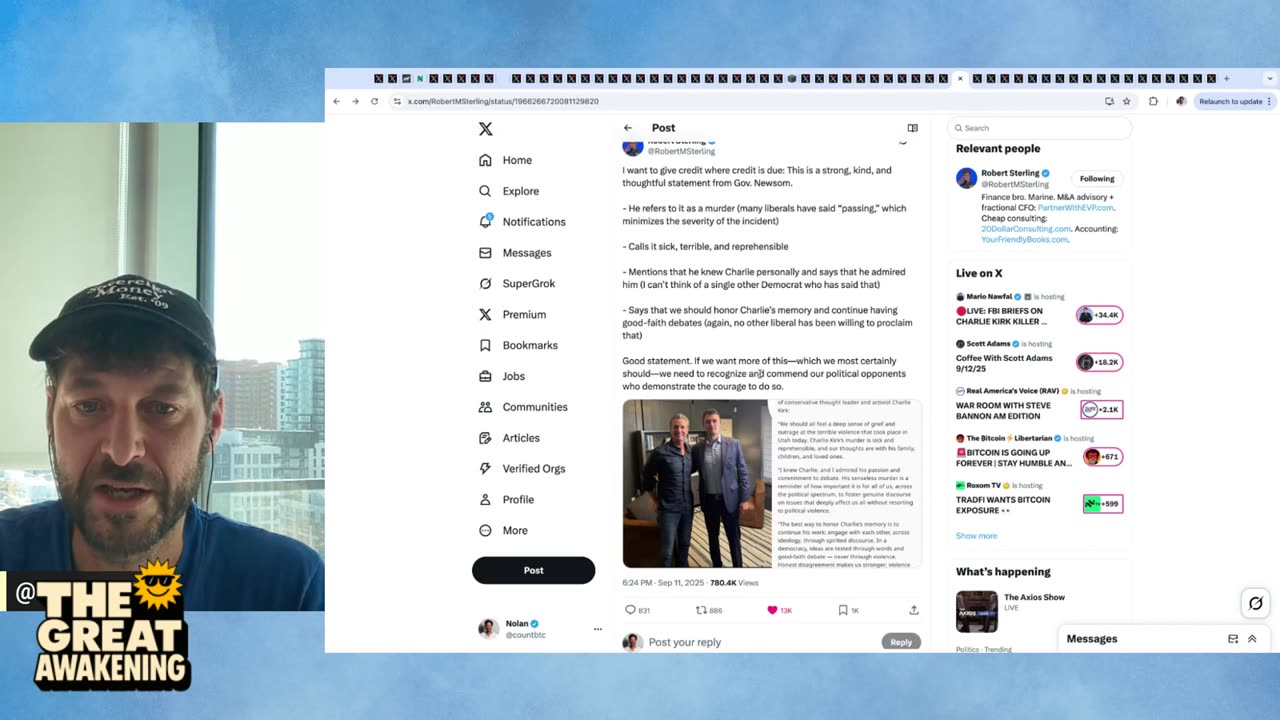Screen dimensions: 1280x720
Task: Join the War Room live +2.1K
Action: point(1101,409)
